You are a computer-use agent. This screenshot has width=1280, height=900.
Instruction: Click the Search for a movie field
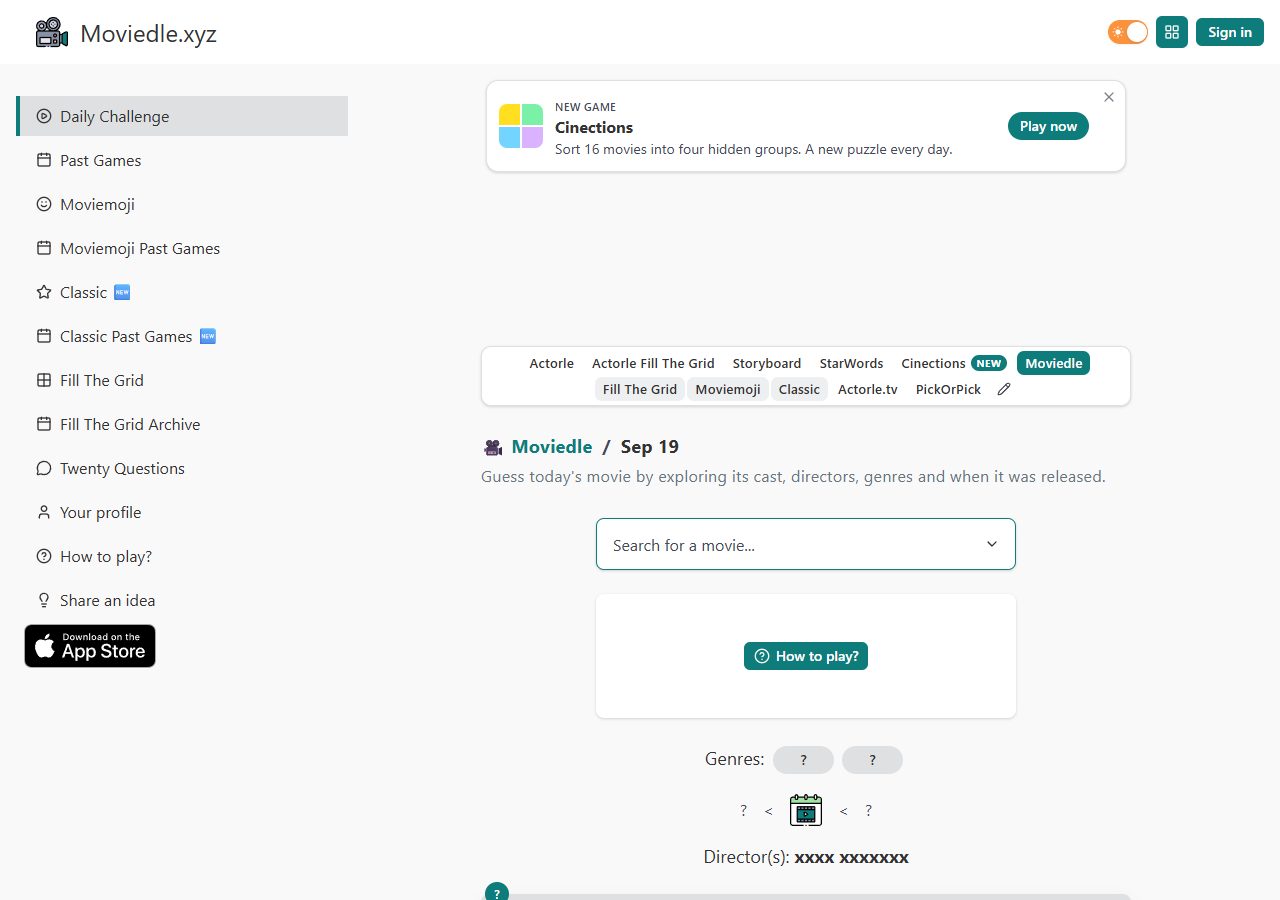tap(806, 544)
